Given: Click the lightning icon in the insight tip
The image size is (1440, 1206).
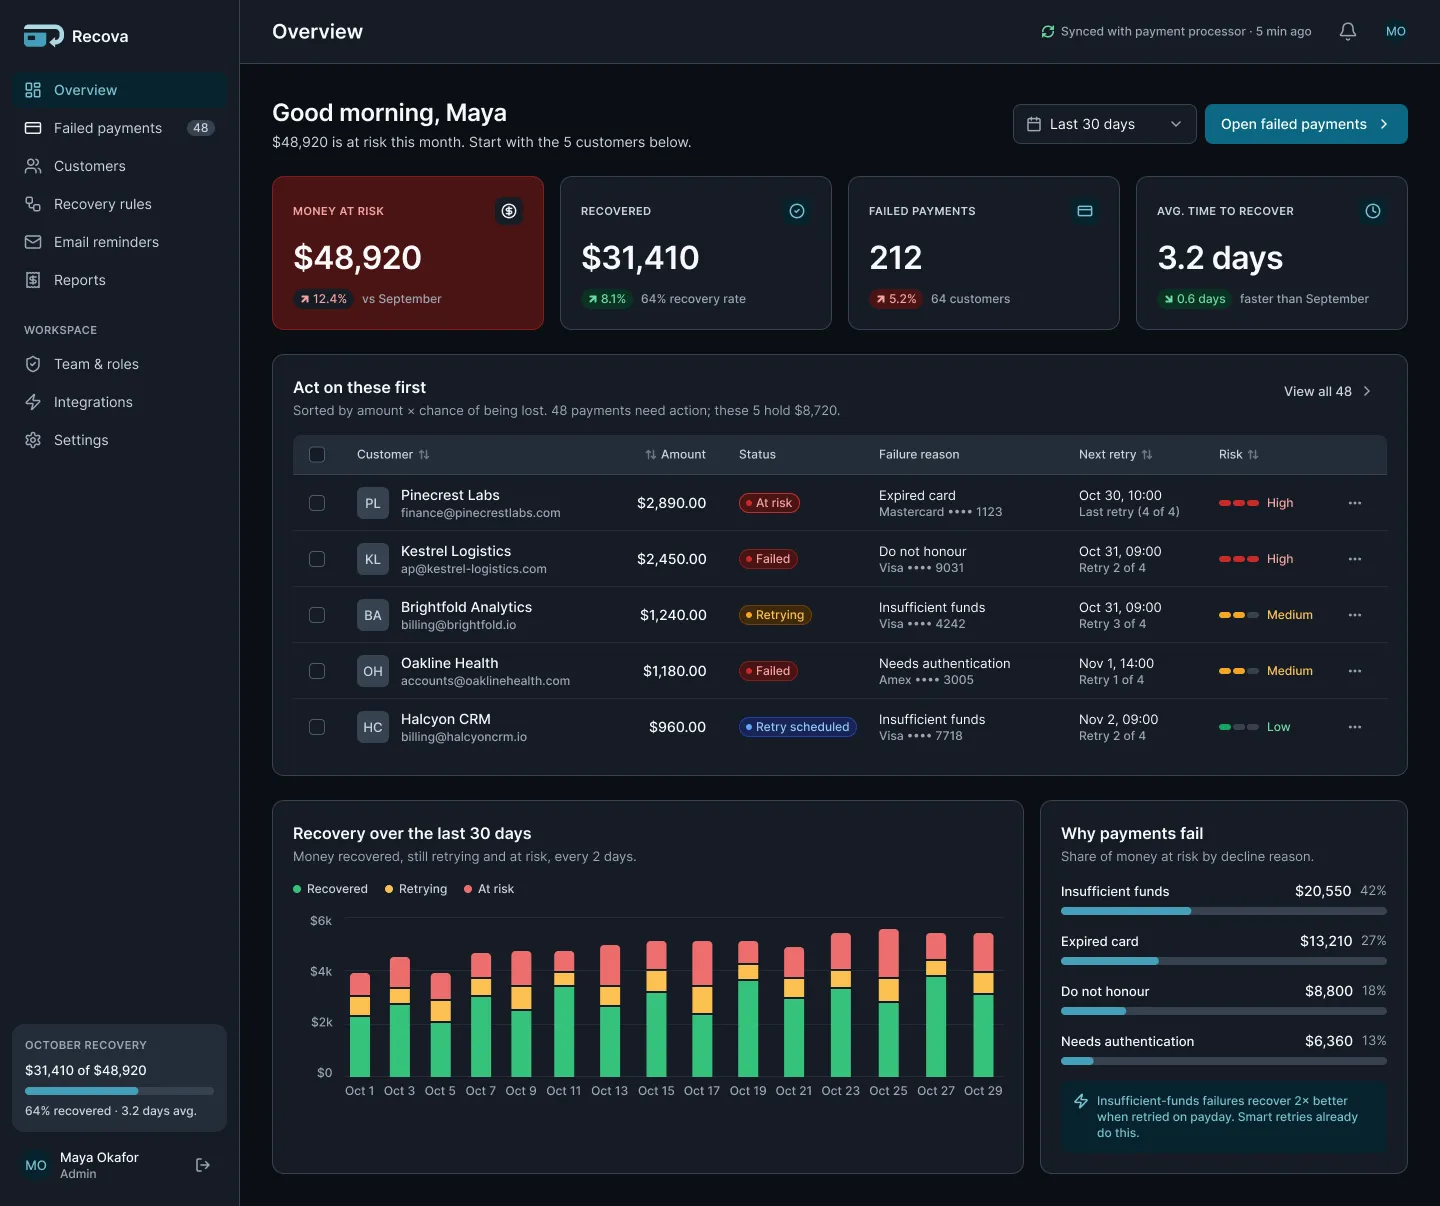Looking at the screenshot, I should pos(1081,1101).
